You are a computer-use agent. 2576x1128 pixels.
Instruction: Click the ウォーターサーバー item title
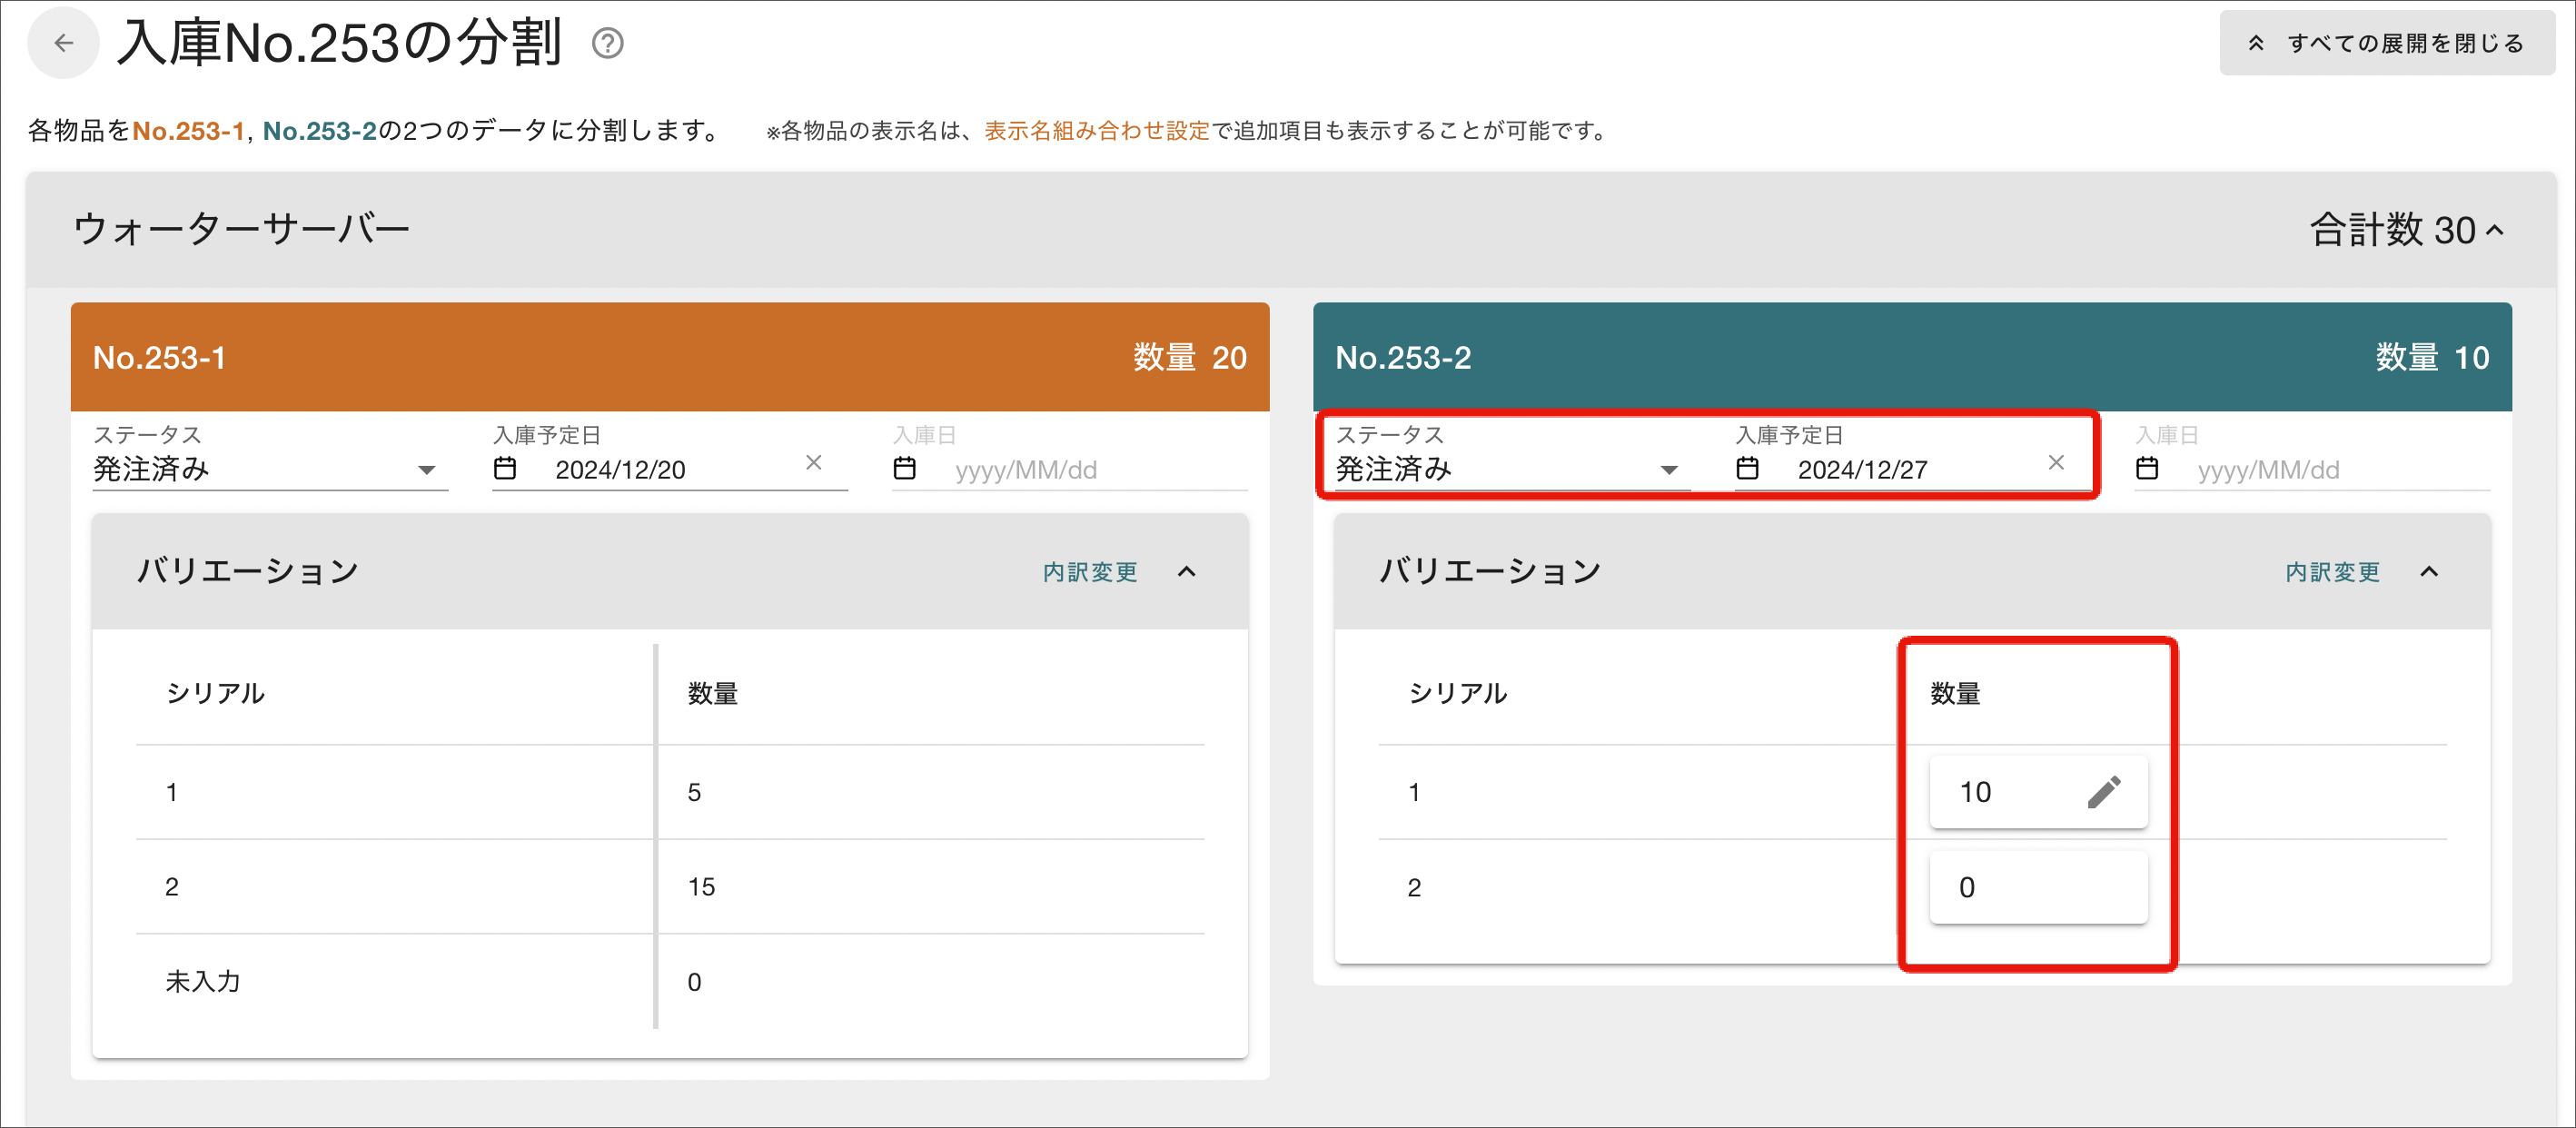(x=242, y=230)
